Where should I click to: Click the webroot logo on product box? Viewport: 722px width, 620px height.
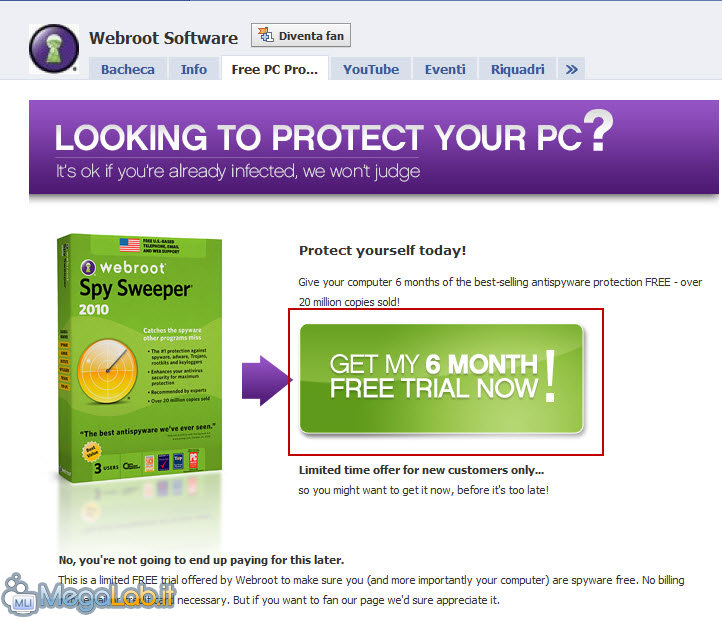click(x=122, y=267)
